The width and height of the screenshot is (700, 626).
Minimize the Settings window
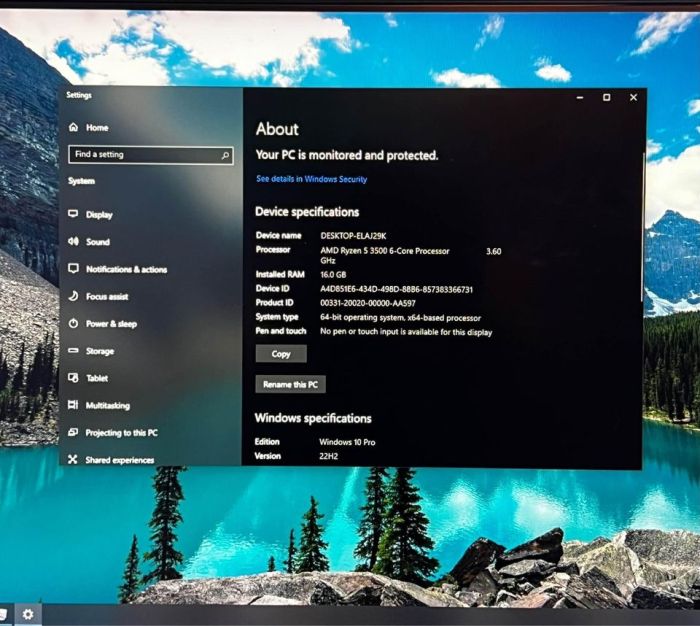point(580,97)
